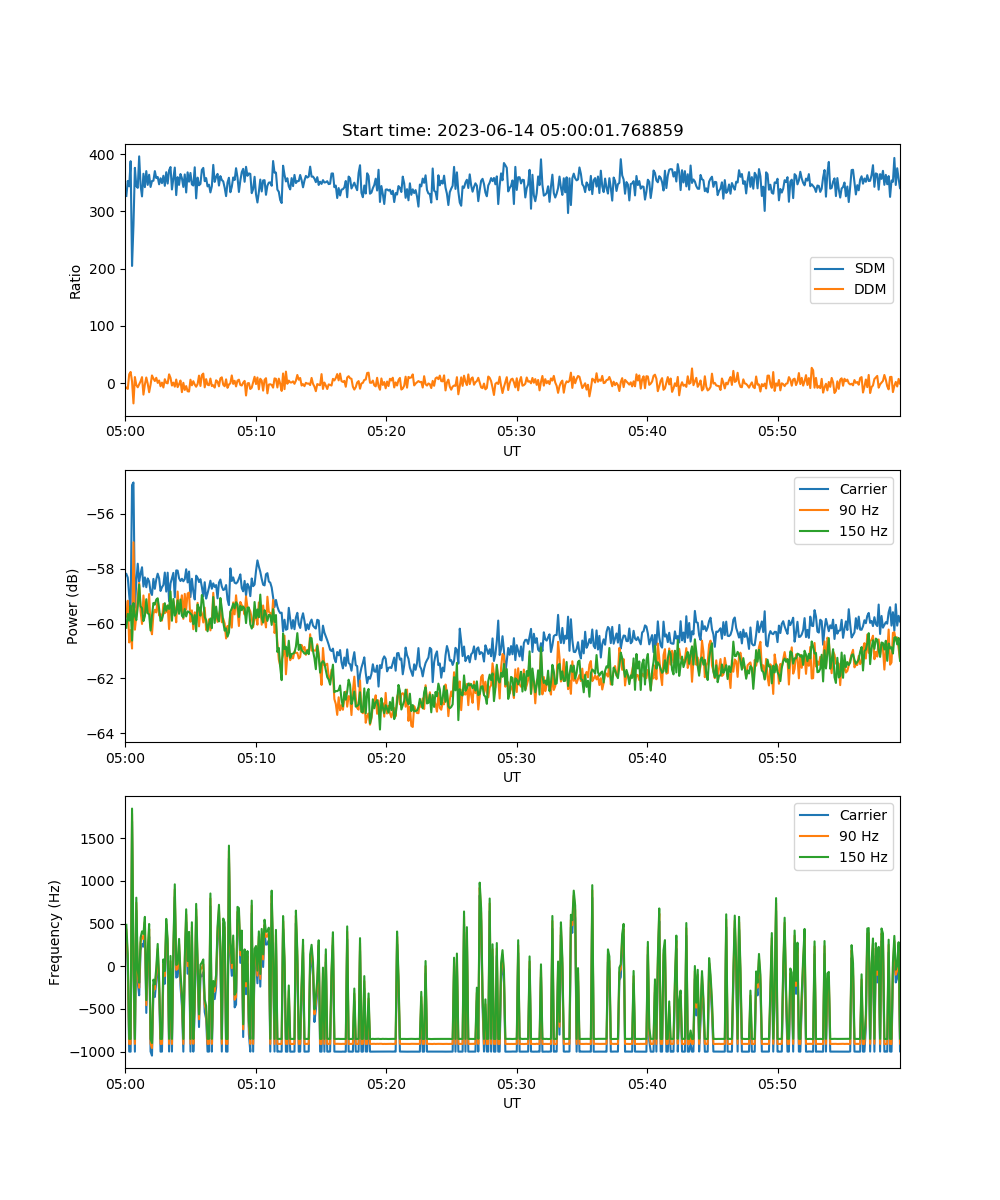Click the 05:20 time tick under the Ratio plot
The width and height of the screenshot is (1000, 1200).
click(x=386, y=432)
